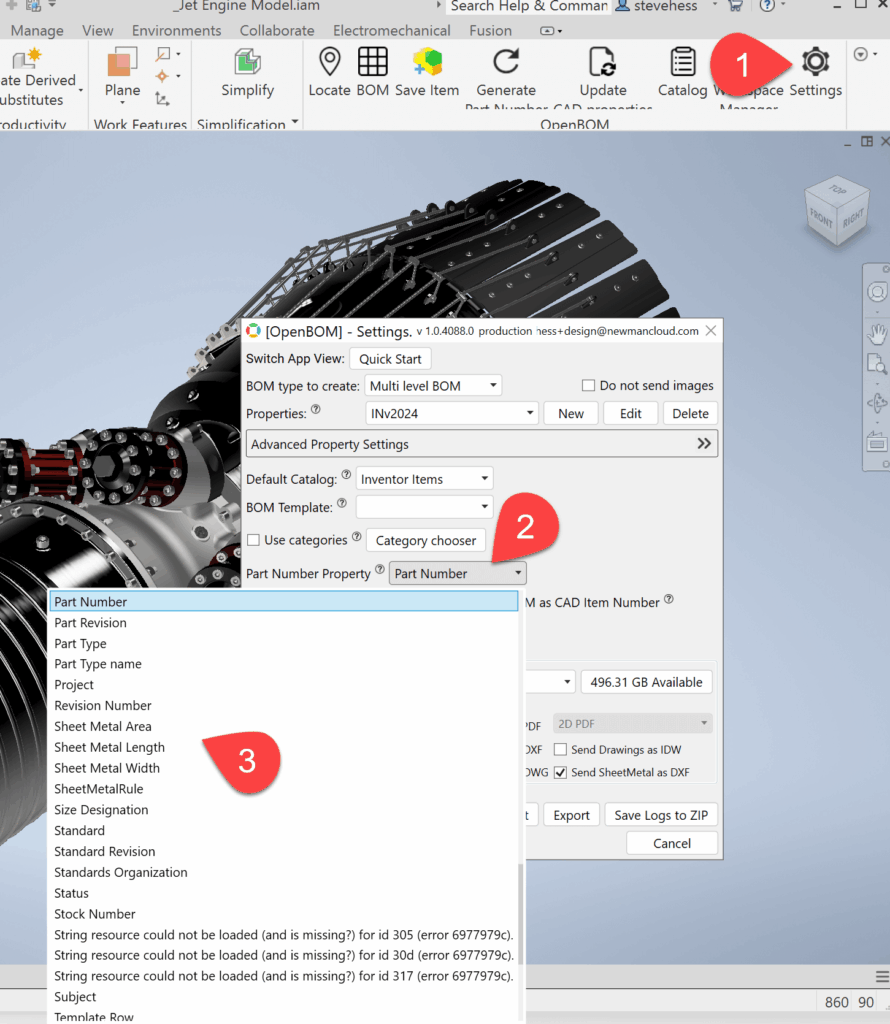Click the Derived Substitutes icon

pos(27,58)
